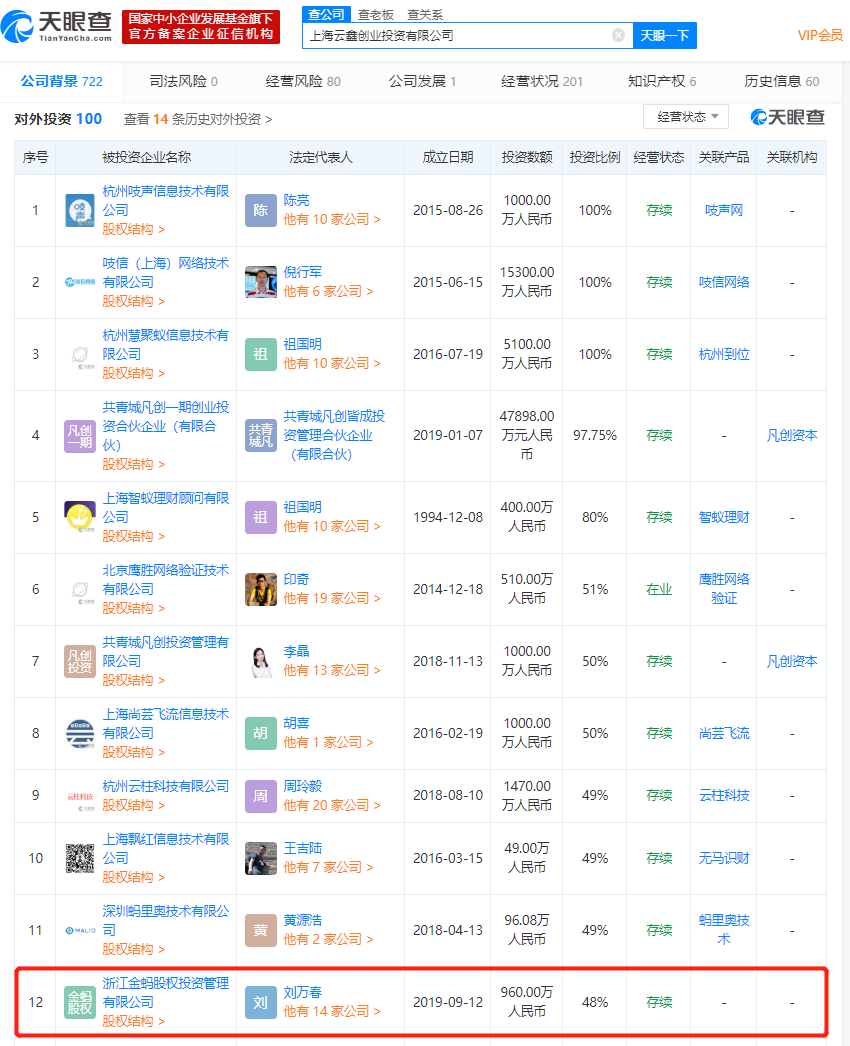
Task: Open 凡创资本 link in row 4
Action: (x=792, y=436)
